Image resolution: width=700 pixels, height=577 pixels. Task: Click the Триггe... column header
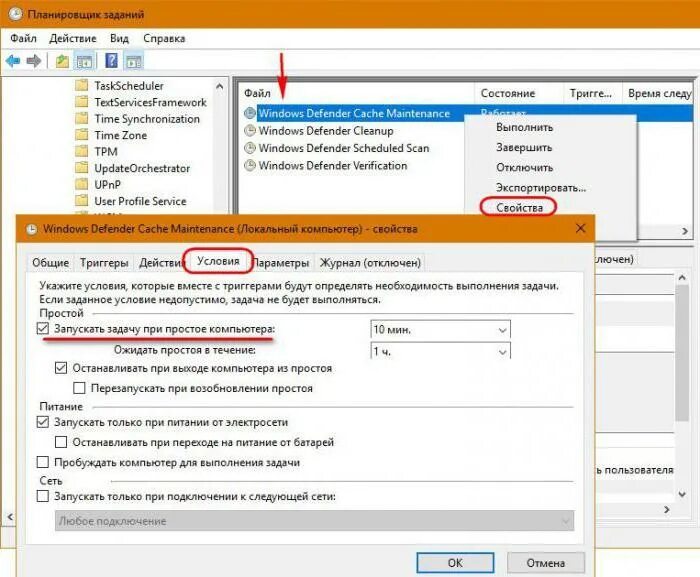(593, 93)
